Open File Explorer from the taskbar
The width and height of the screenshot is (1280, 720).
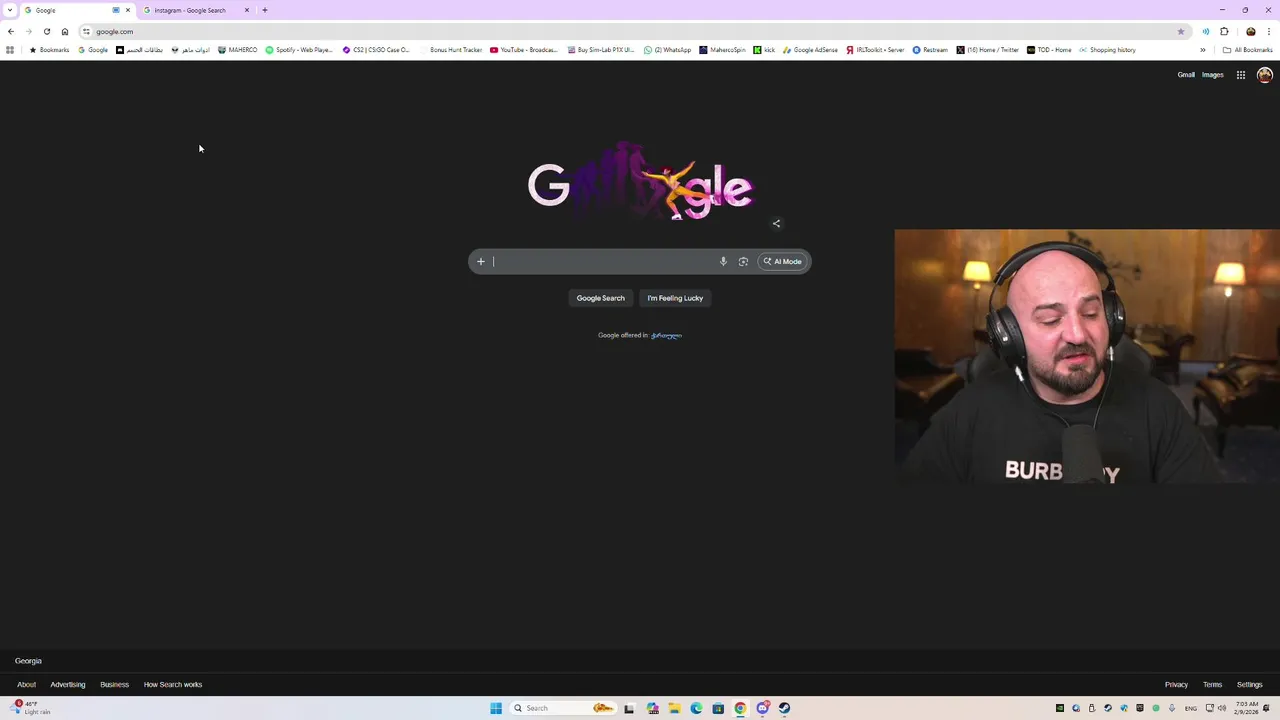coord(674,708)
